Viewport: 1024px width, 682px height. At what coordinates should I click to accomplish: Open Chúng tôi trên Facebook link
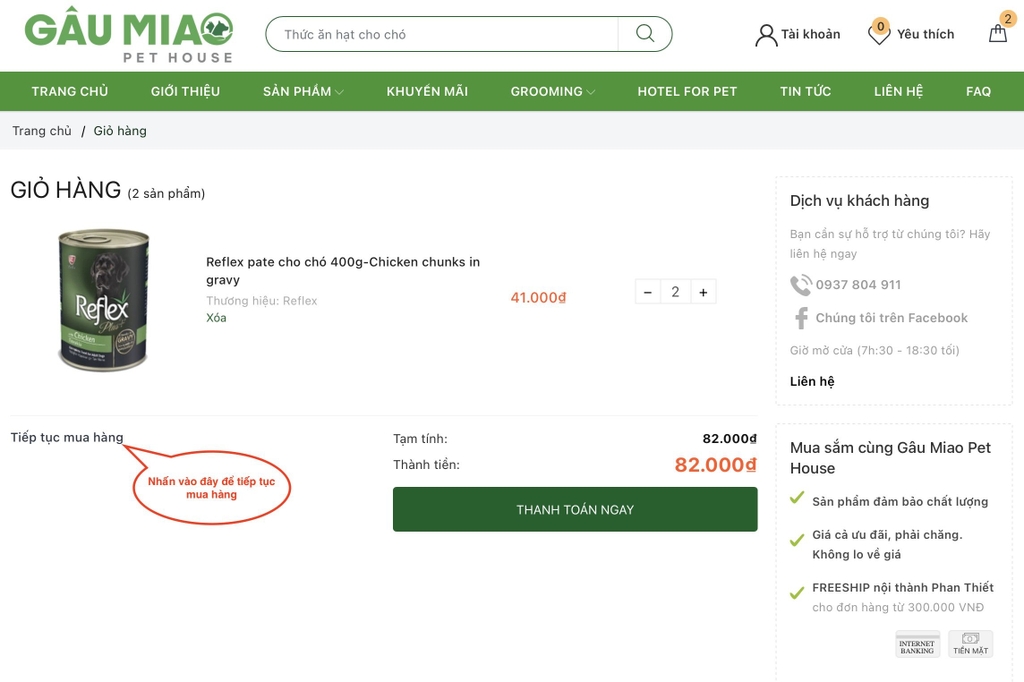[x=891, y=318]
